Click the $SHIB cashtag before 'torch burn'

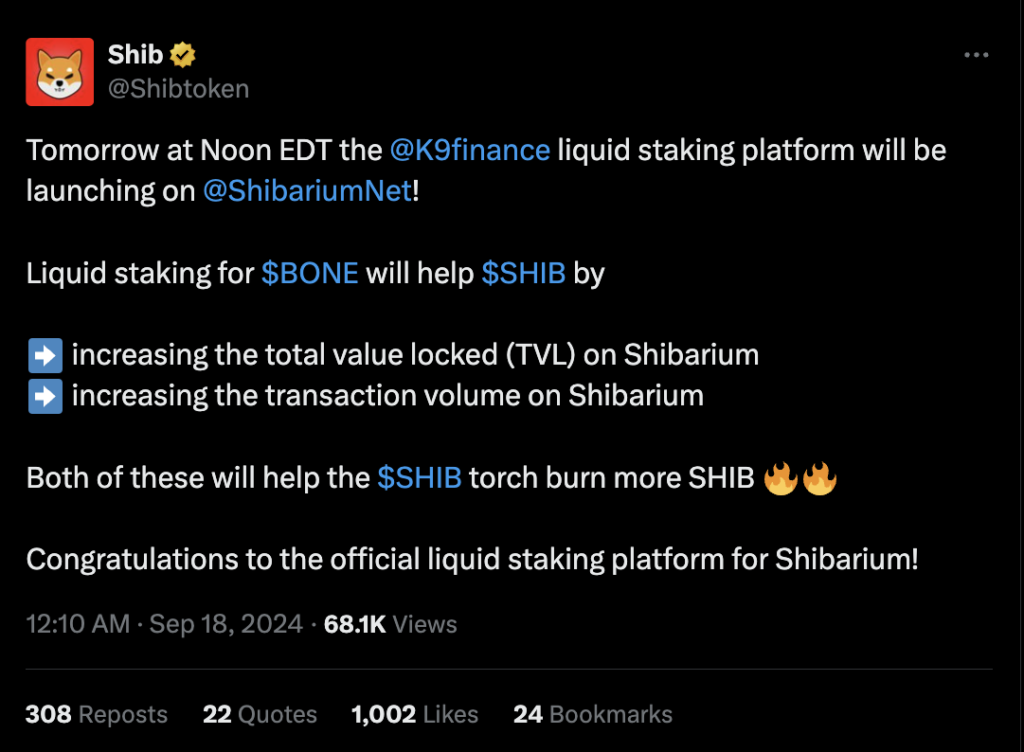[x=419, y=477]
